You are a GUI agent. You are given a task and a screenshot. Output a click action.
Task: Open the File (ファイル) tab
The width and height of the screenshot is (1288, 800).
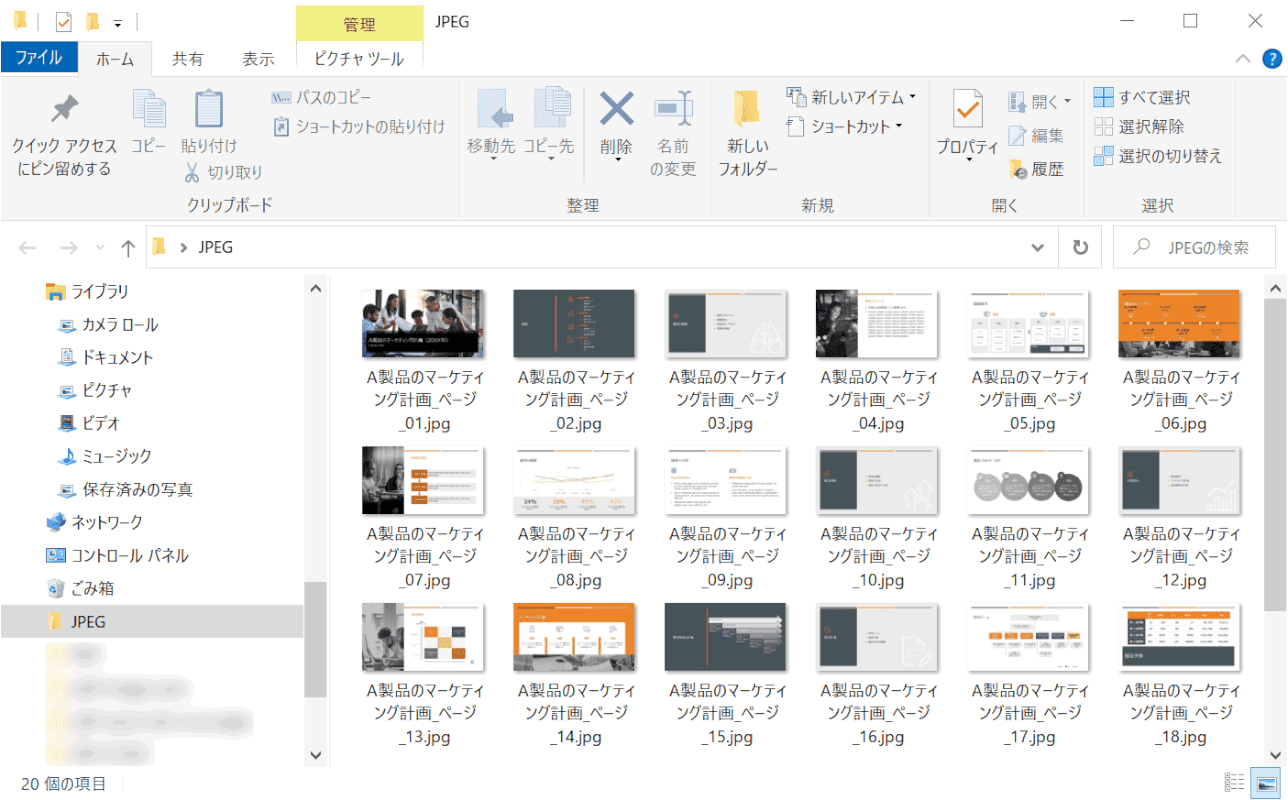[x=39, y=58]
